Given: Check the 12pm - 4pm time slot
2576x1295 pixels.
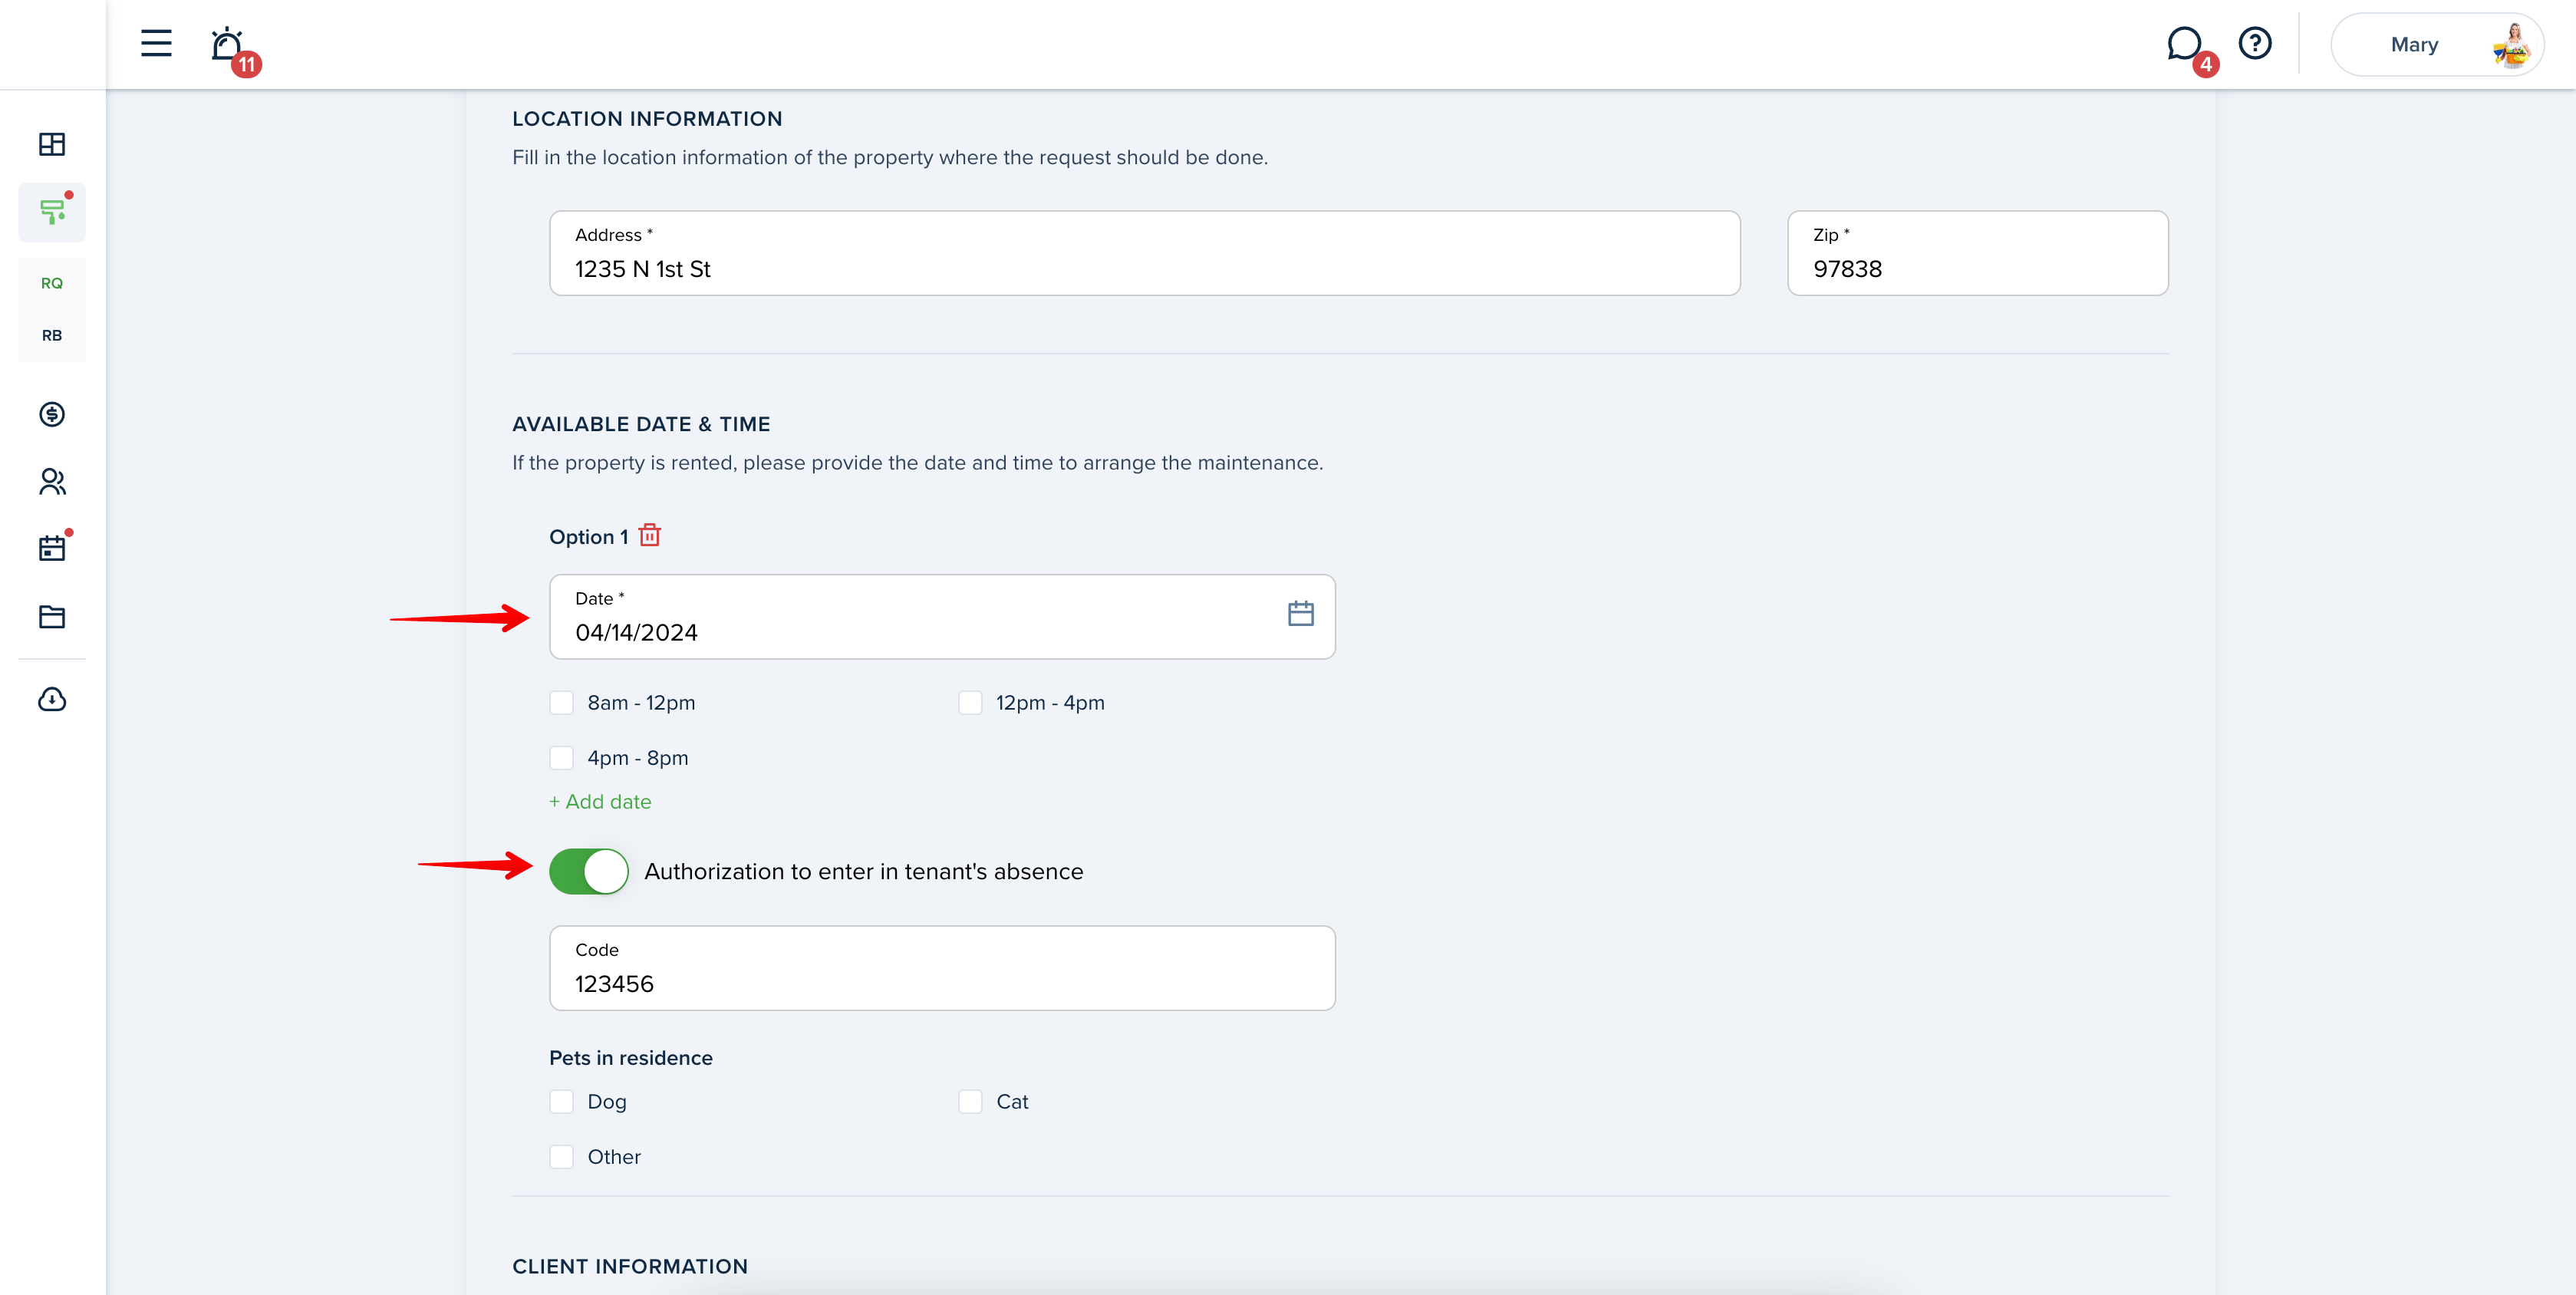Looking at the screenshot, I should 970,703.
